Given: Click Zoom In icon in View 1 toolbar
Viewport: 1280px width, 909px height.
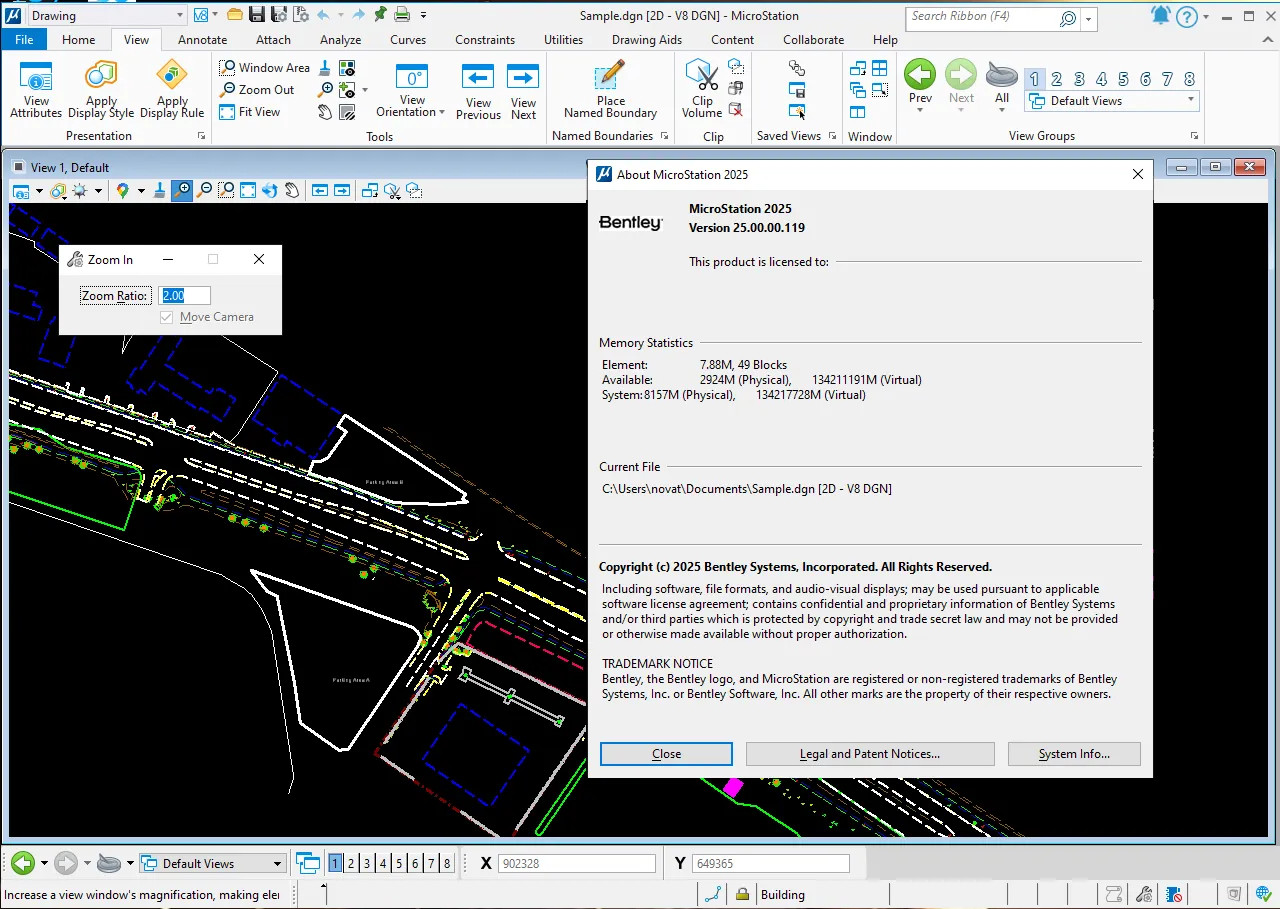Looking at the screenshot, I should 182,190.
